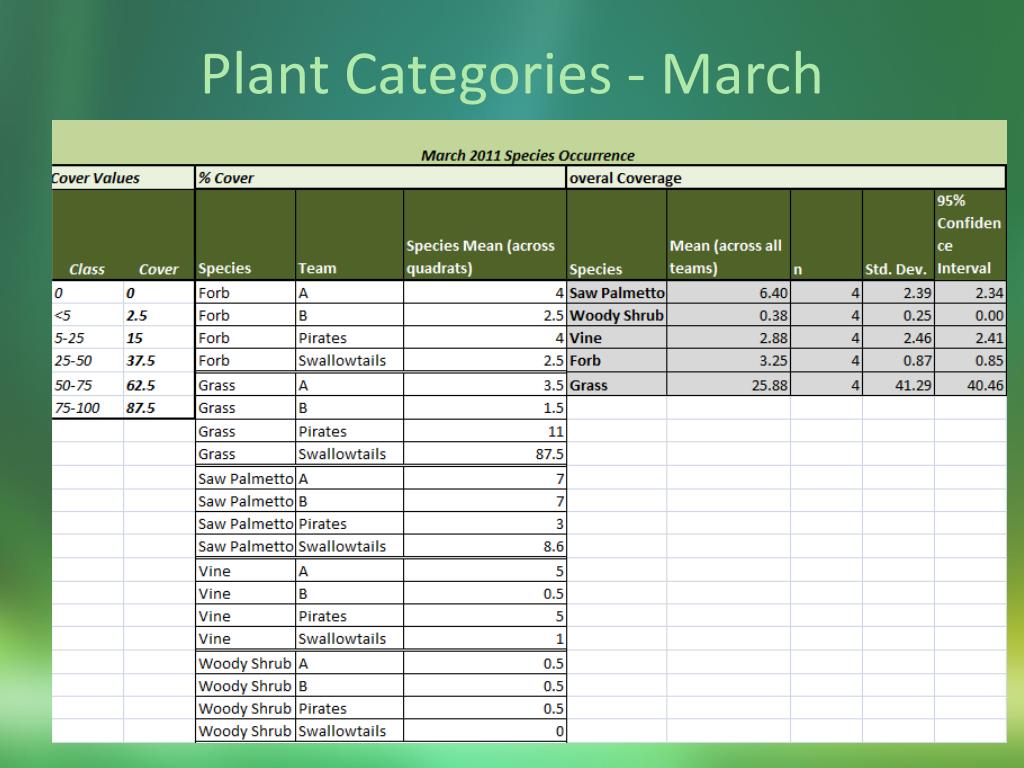Viewport: 1024px width, 768px height.
Task: Select the overall mean "2.88" for Vine
Action: [773, 338]
